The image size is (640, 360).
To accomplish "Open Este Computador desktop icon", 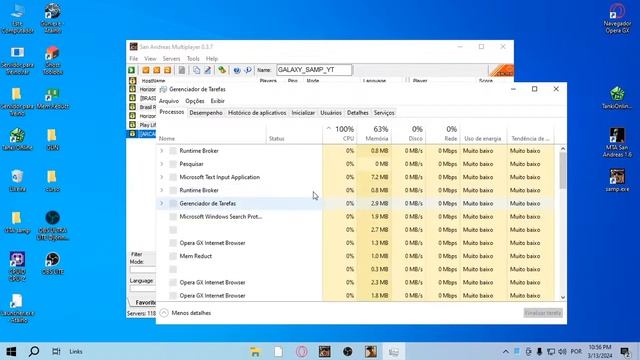I will [17, 18].
